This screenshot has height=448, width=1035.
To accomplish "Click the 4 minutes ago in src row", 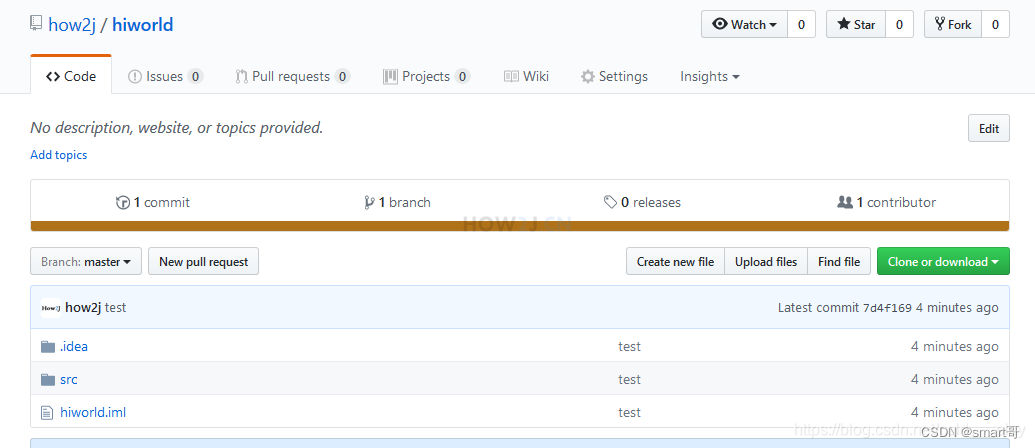I will point(954,379).
